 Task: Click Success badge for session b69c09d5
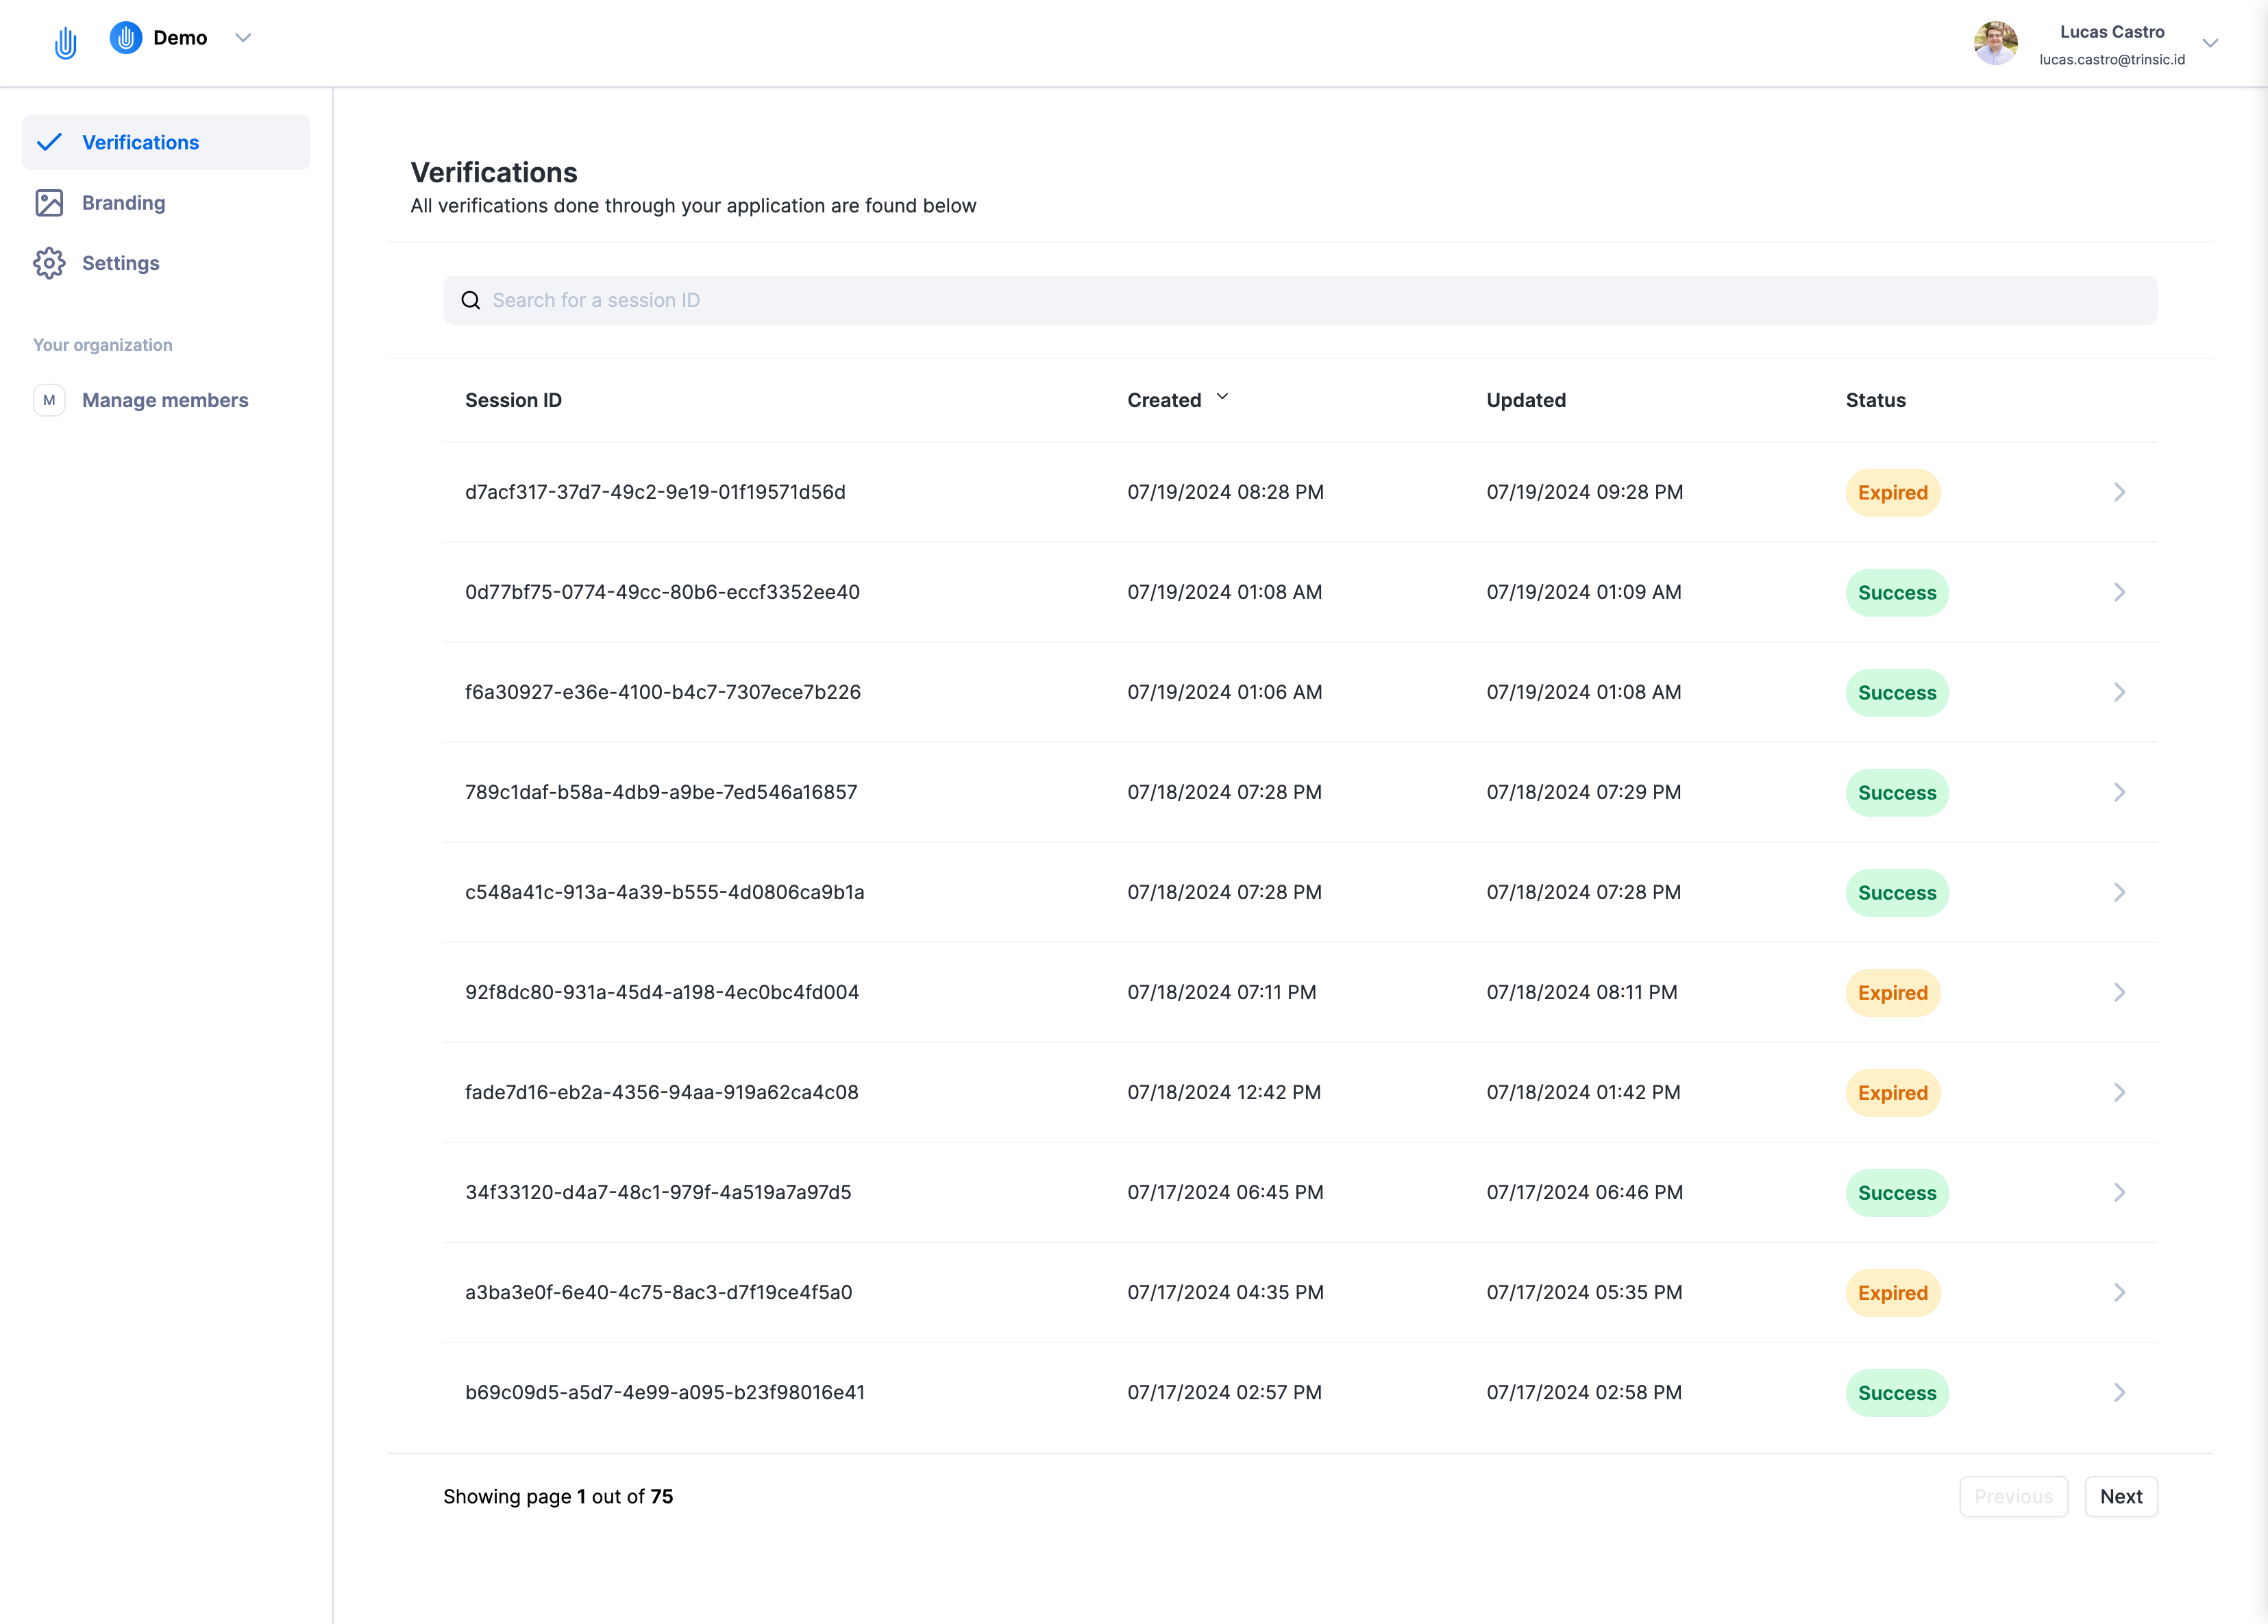click(1897, 1393)
